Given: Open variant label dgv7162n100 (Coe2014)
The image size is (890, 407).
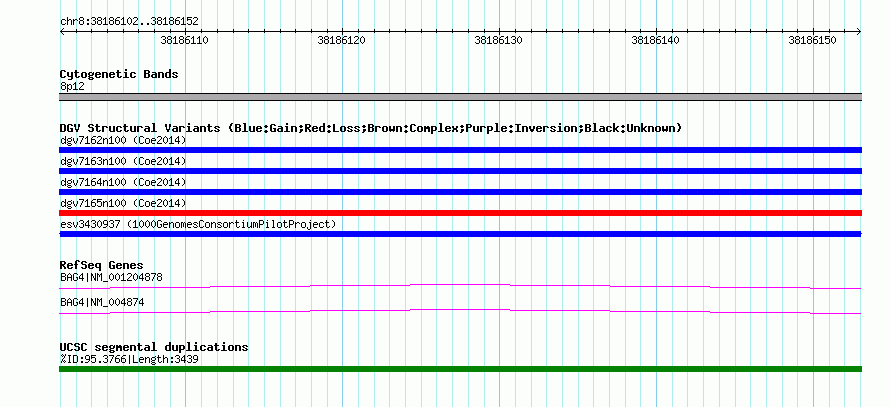Looking at the screenshot, I should coord(123,140).
